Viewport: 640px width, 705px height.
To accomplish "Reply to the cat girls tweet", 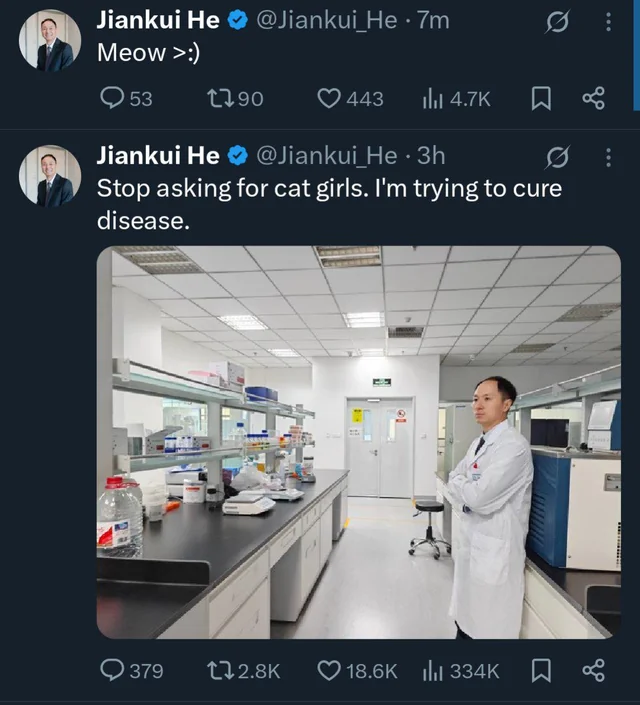I will click(x=113, y=670).
